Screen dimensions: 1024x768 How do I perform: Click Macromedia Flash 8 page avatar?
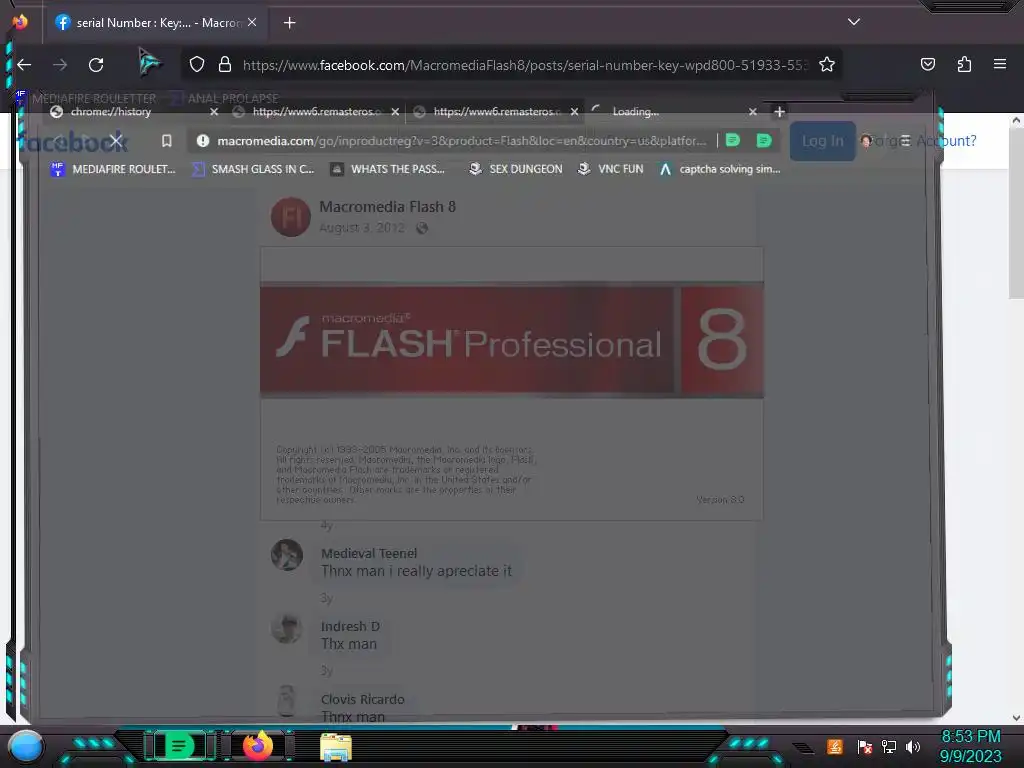tap(291, 217)
